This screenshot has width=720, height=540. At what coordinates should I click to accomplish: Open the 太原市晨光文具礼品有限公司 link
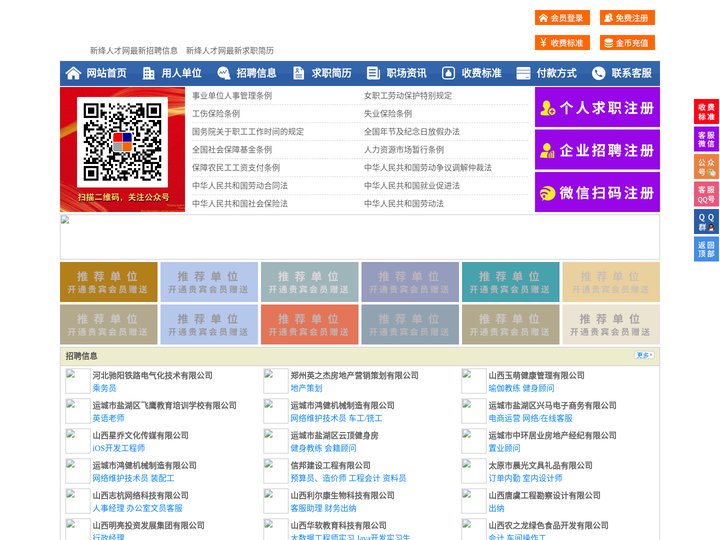coord(540,465)
